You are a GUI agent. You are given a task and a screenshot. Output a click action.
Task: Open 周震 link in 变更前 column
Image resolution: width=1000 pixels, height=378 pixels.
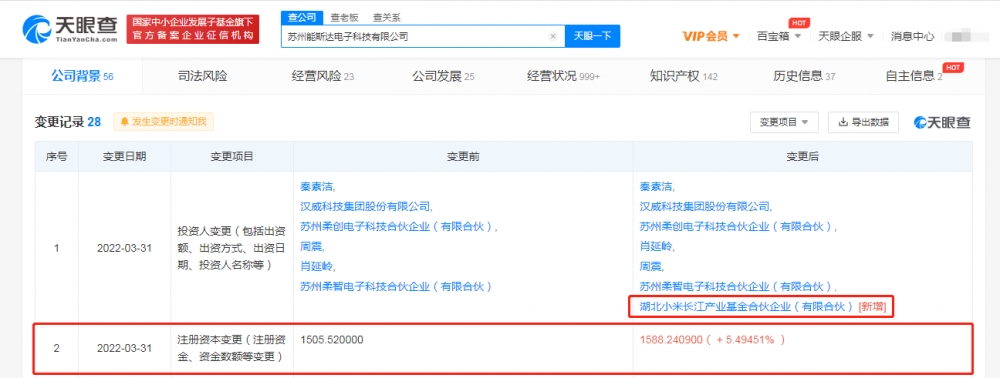[312, 246]
